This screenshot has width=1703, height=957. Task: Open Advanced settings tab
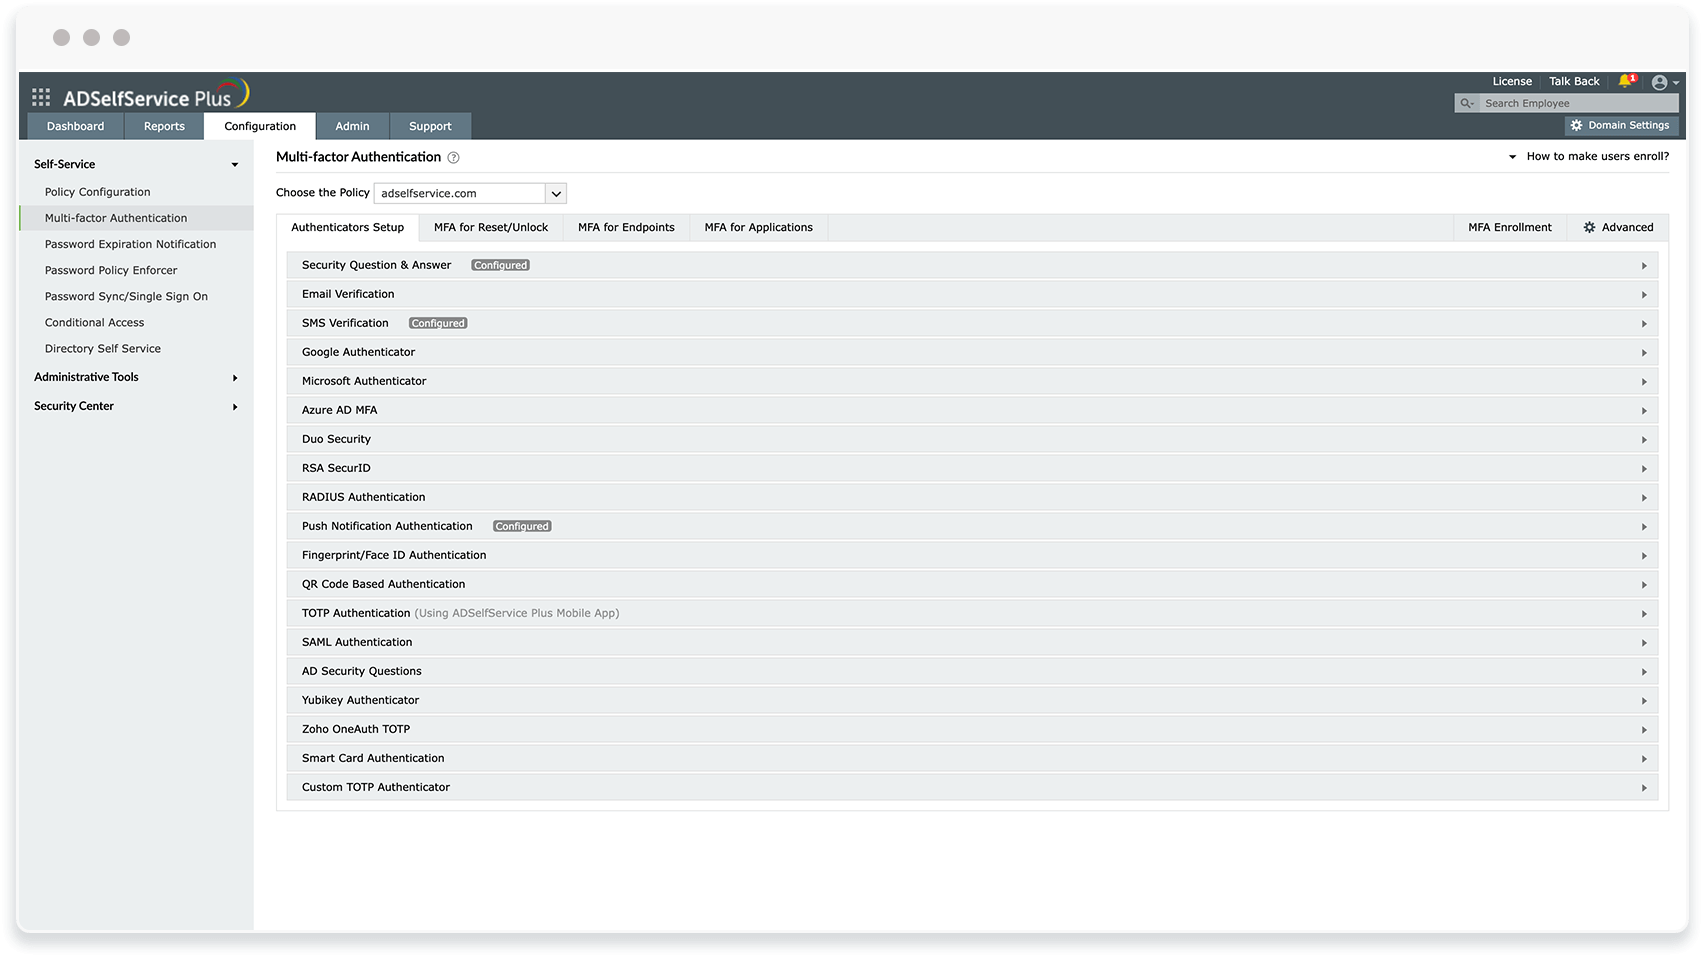coord(1618,227)
